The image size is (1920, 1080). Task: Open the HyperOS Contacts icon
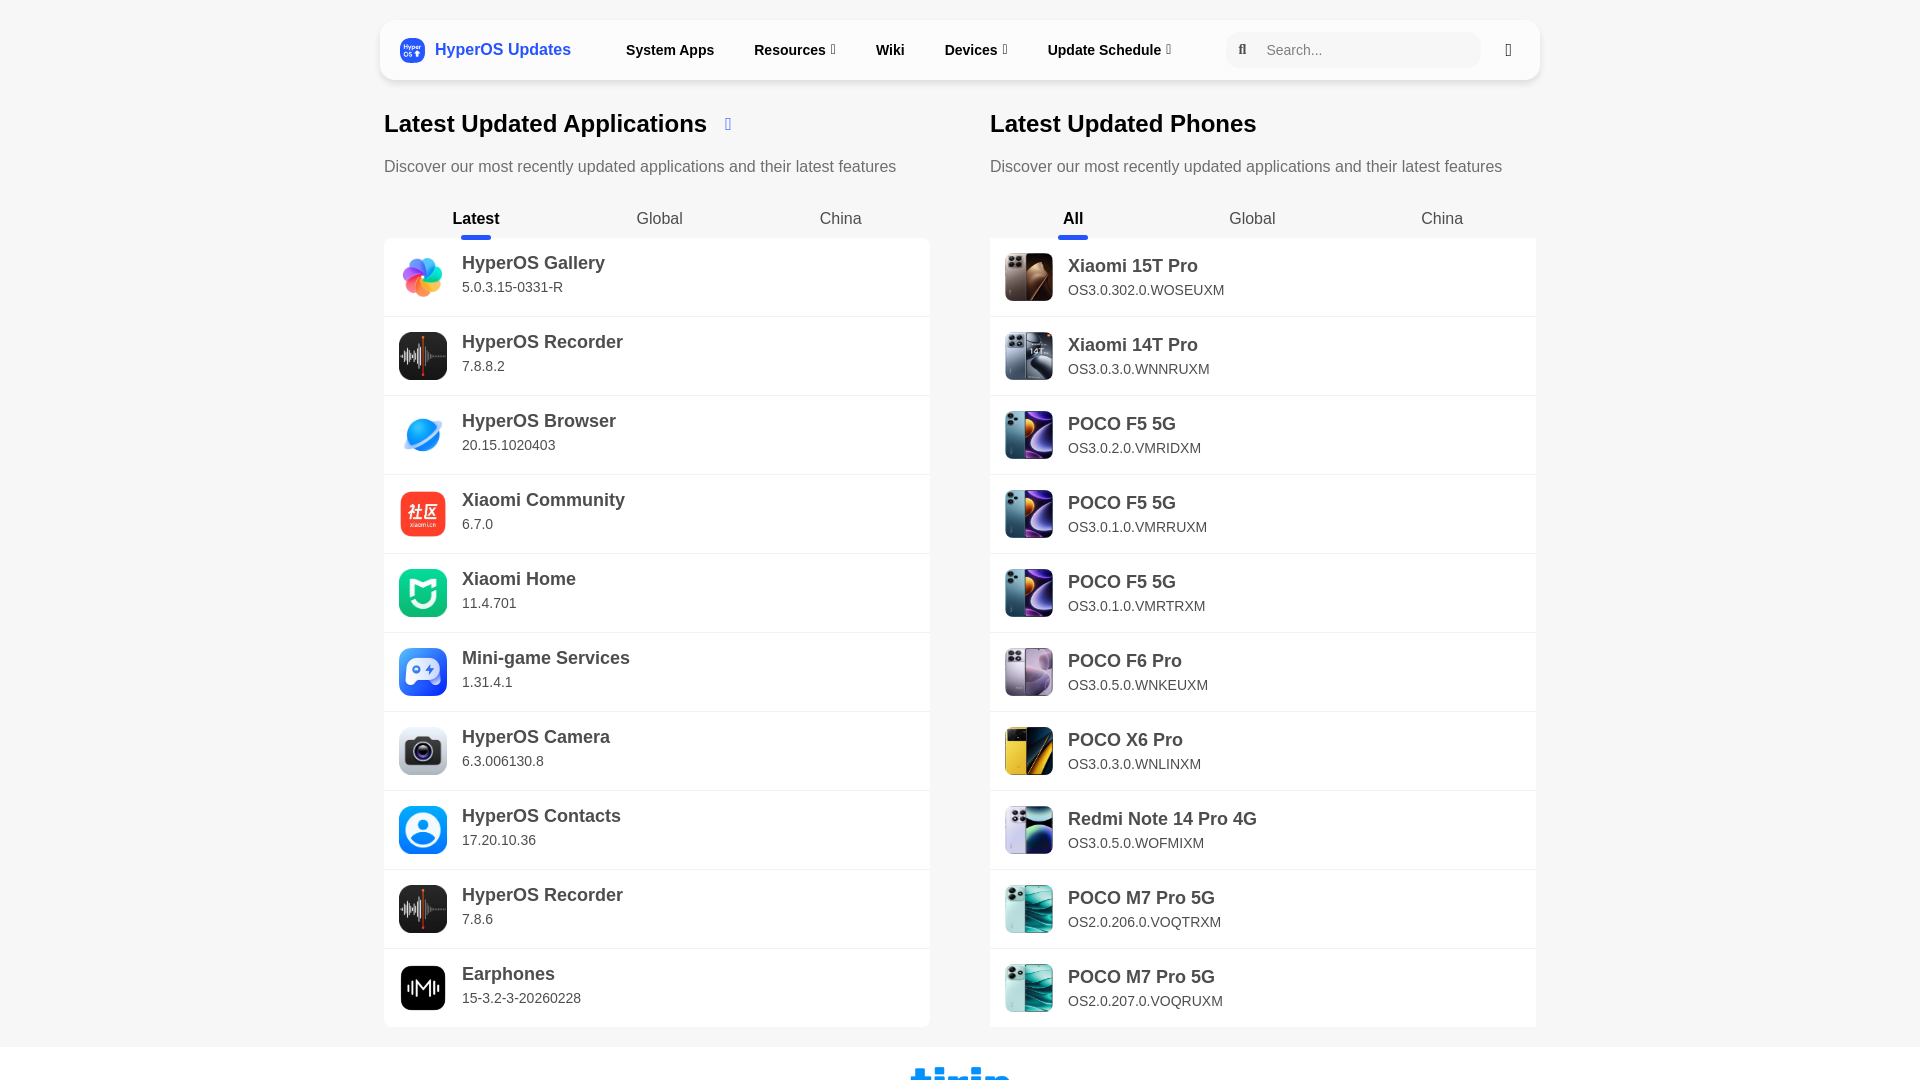423,830
